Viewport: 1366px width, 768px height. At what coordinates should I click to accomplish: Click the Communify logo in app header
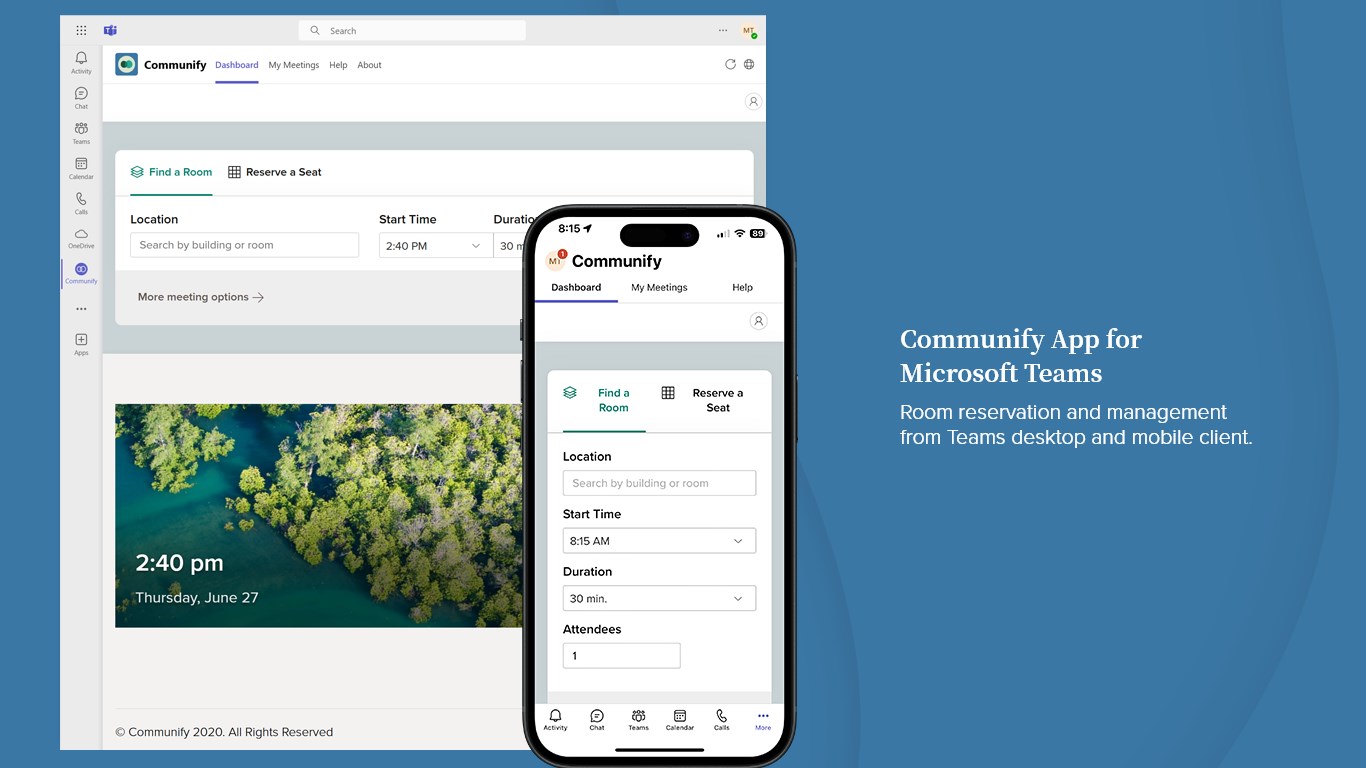pyautogui.click(x=126, y=64)
